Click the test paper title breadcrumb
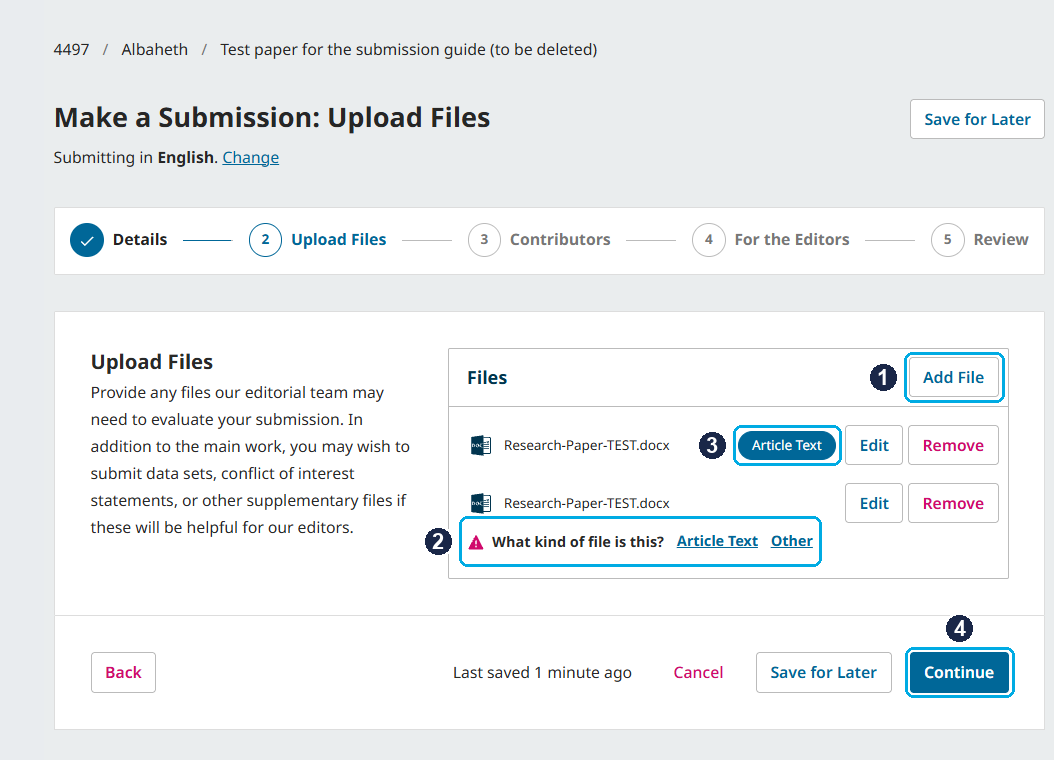The image size is (1054, 760). (409, 50)
